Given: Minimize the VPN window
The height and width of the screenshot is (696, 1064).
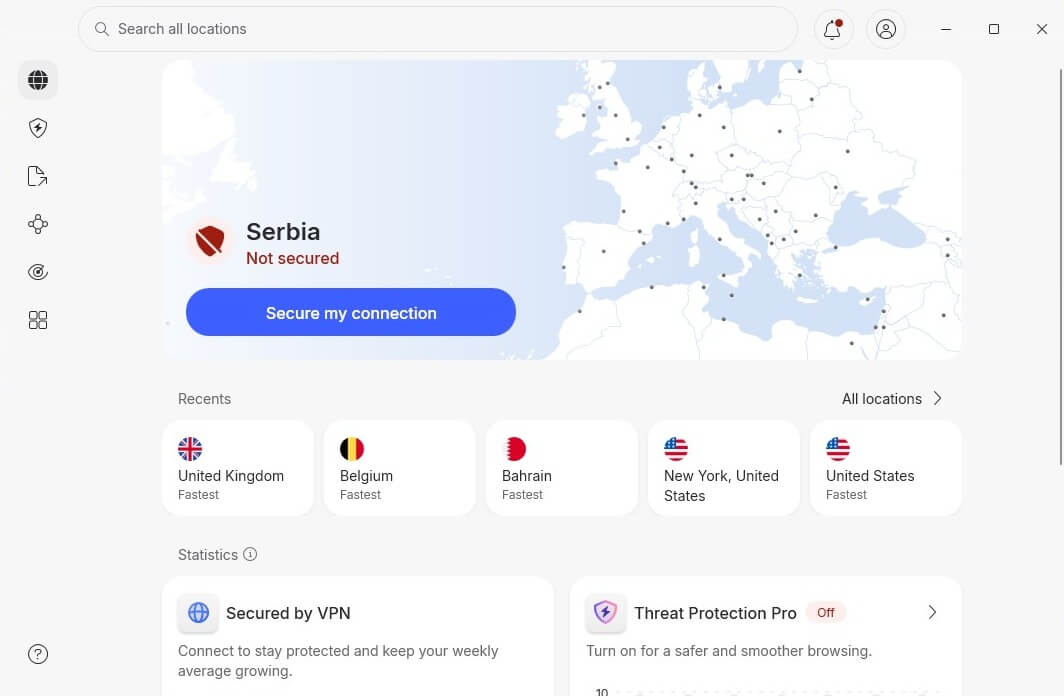Looking at the screenshot, I should [946, 29].
